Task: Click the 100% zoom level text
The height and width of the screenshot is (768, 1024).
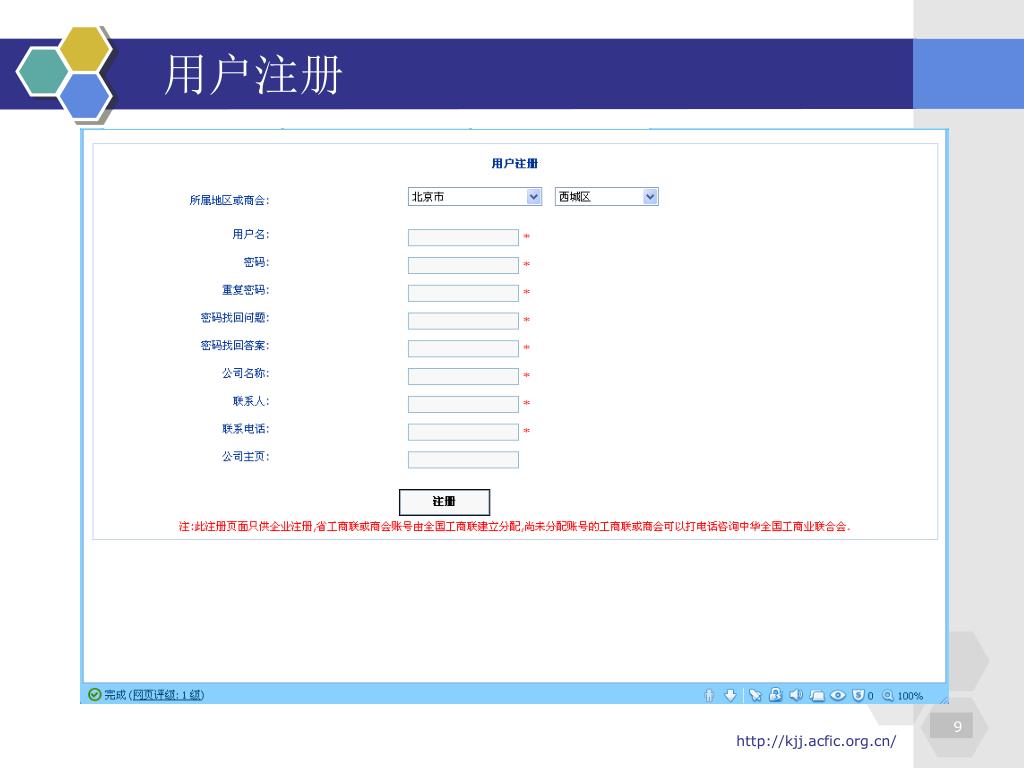Action: (x=910, y=696)
